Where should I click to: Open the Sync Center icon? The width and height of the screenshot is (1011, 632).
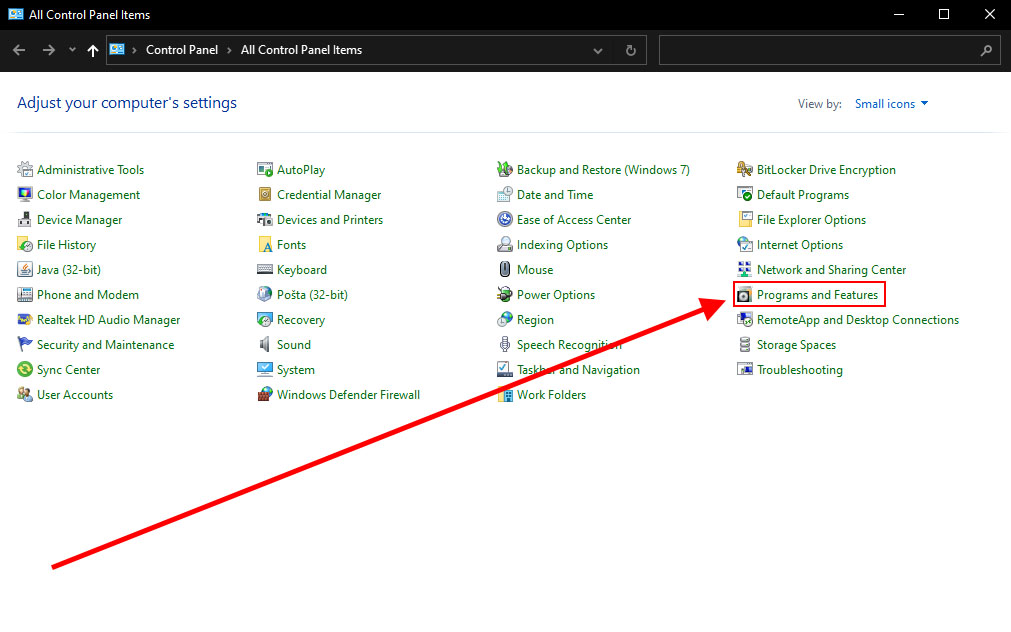[x=25, y=370]
